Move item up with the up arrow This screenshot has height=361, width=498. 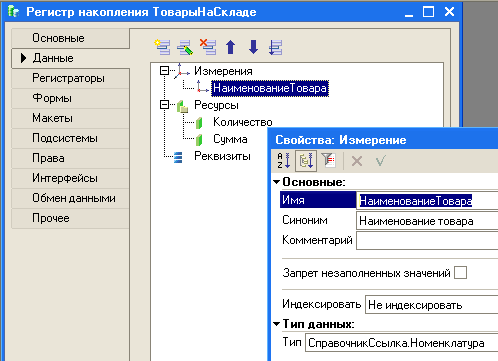coord(231,47)
